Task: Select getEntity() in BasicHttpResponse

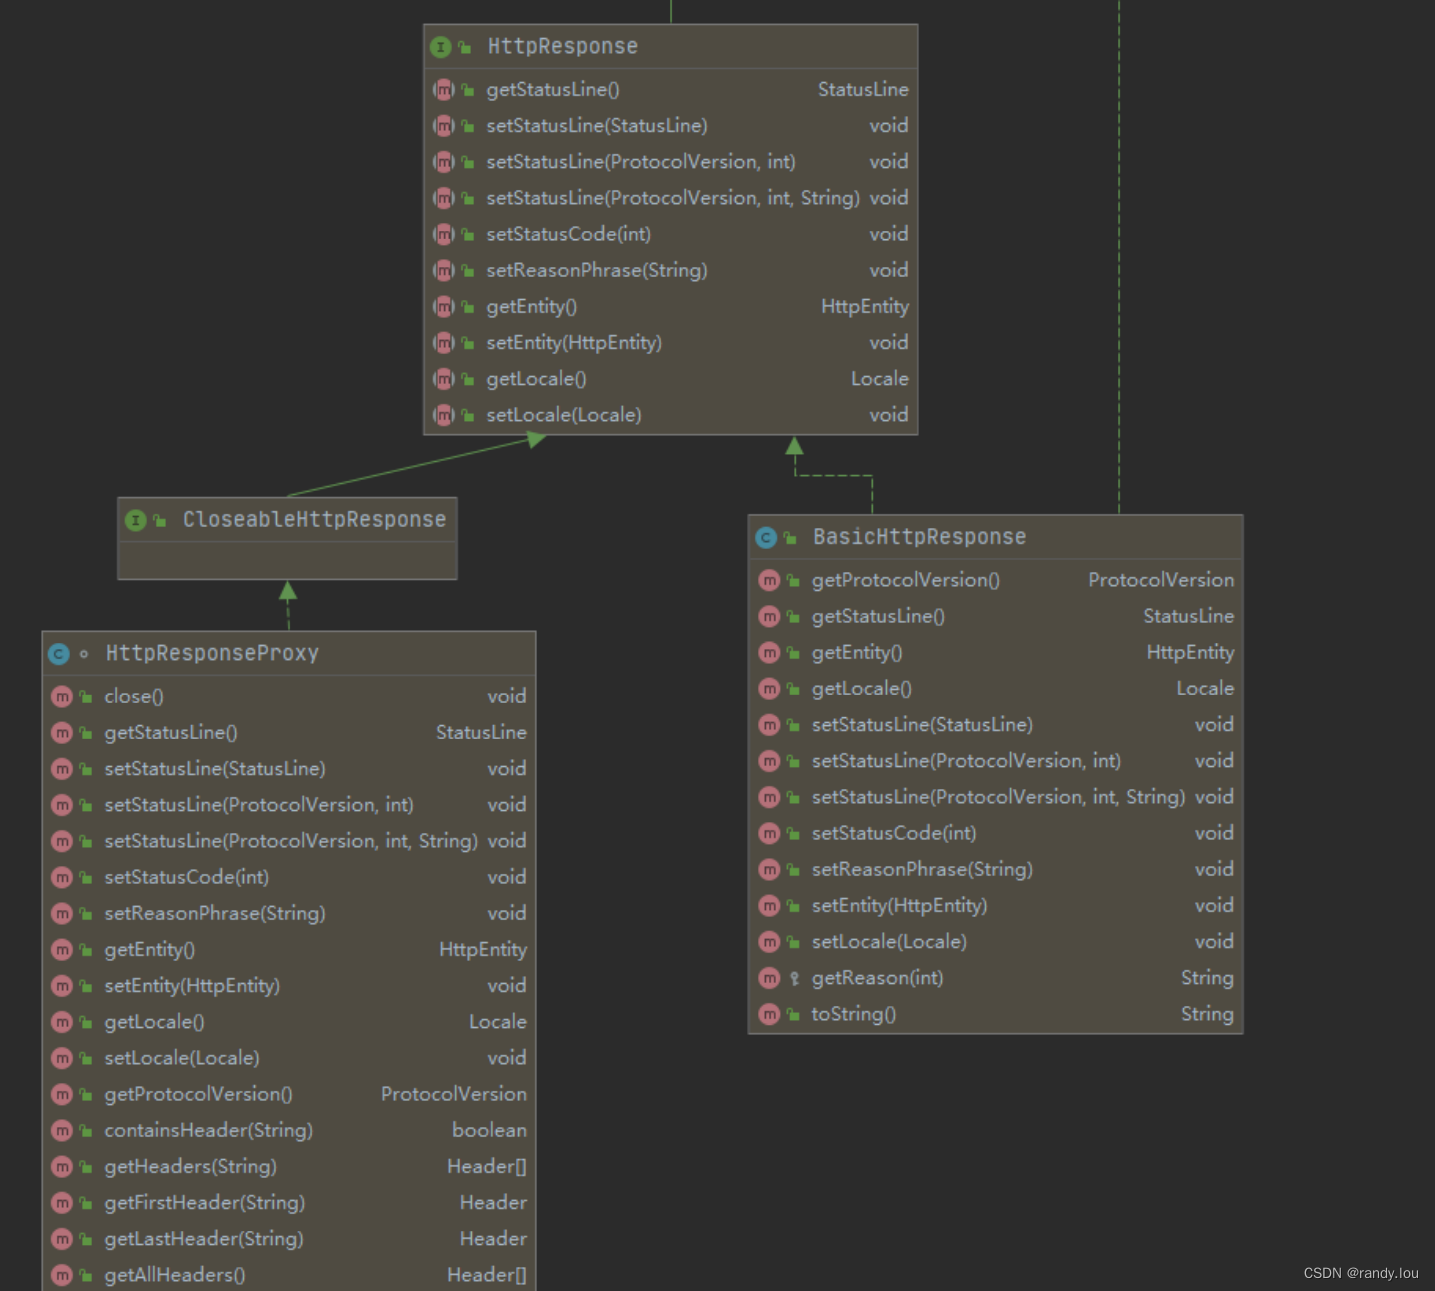Action: [x=857, y=652]
